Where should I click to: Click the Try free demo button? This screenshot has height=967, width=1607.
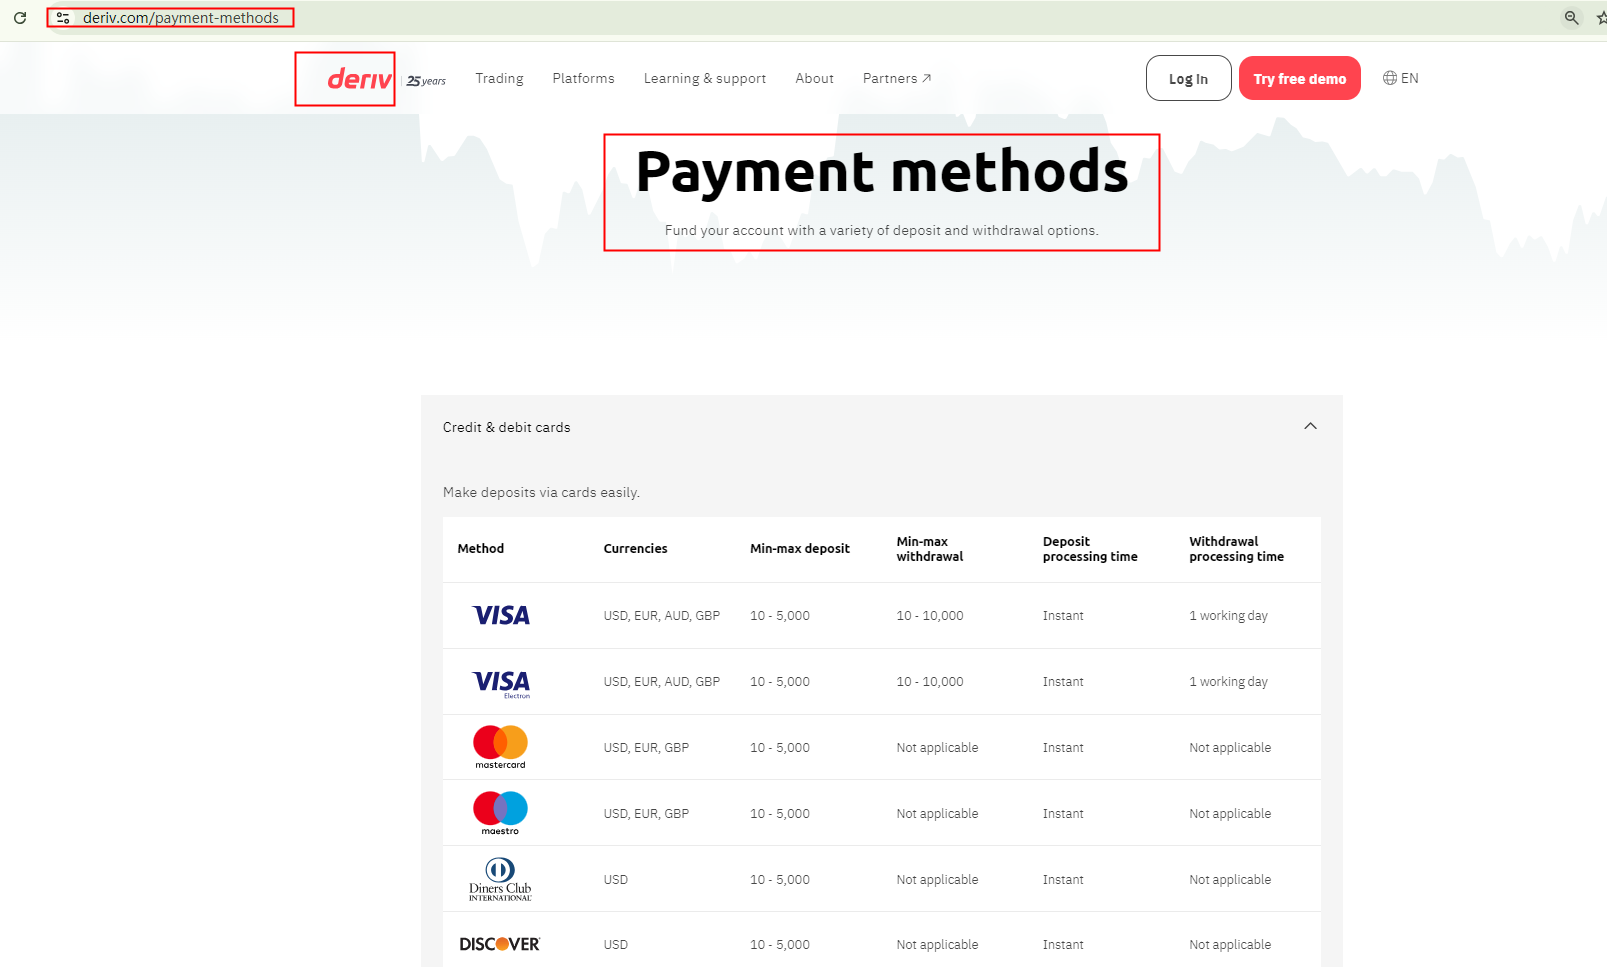[1299, 78]
